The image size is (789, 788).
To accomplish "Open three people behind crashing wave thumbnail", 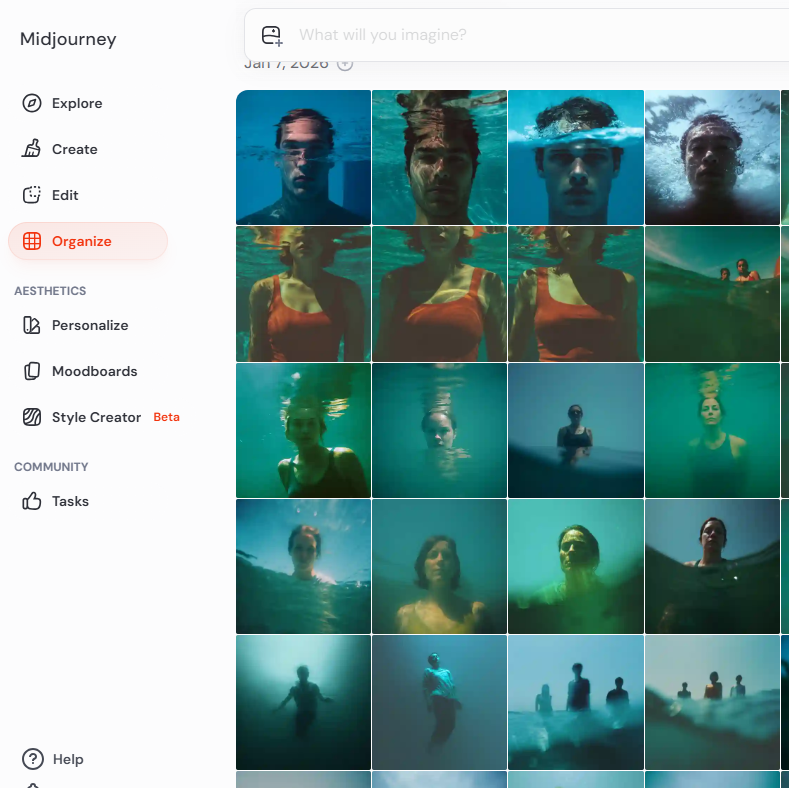I will point(712,702).
